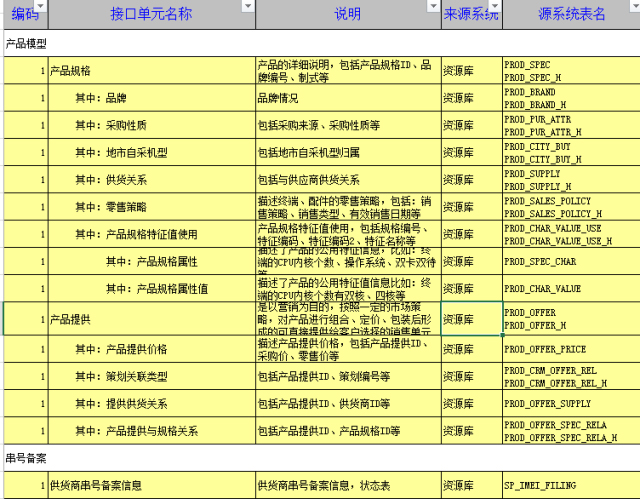Screen dimensions: 640x499
Task: Select the 其中：产品规格属性值 cell
Action: pyautogui.click(x=152, y=288)
